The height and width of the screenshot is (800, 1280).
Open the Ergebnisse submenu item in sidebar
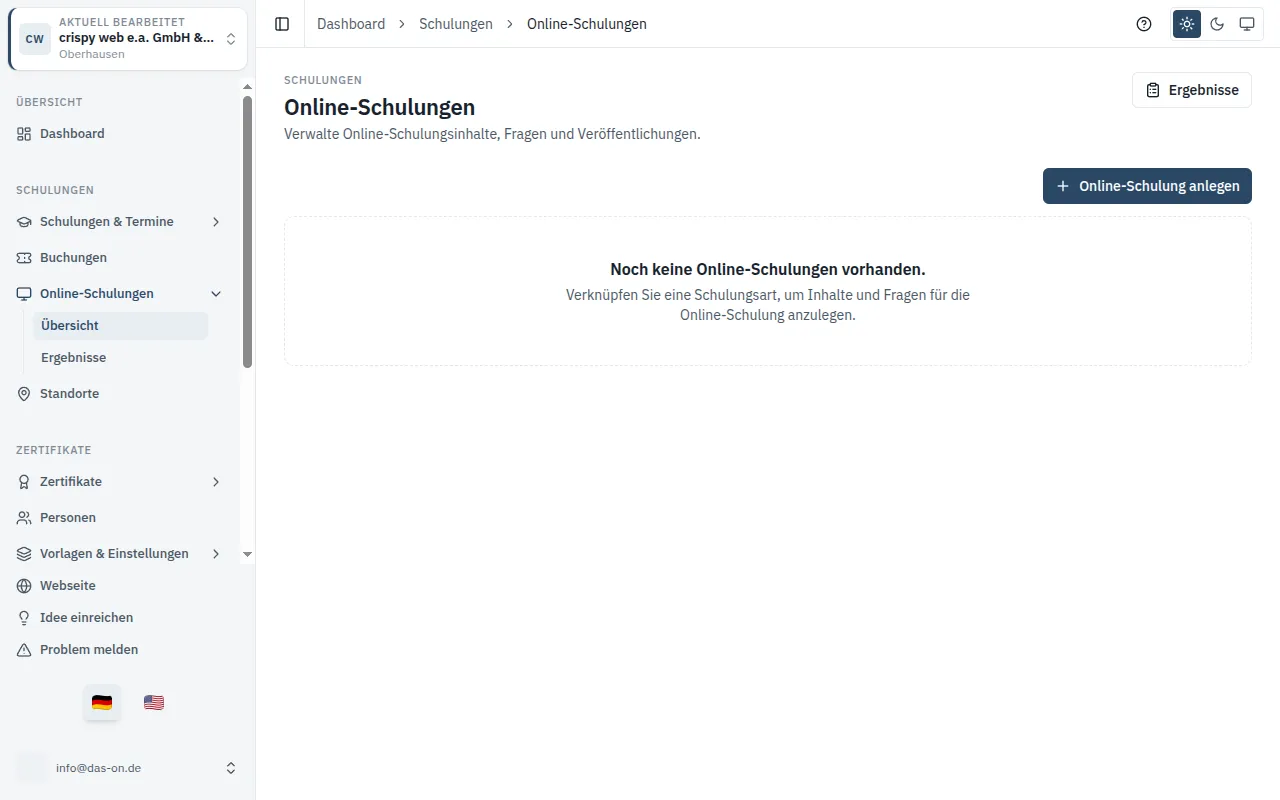pyautogui.click(x=120, y=358)
